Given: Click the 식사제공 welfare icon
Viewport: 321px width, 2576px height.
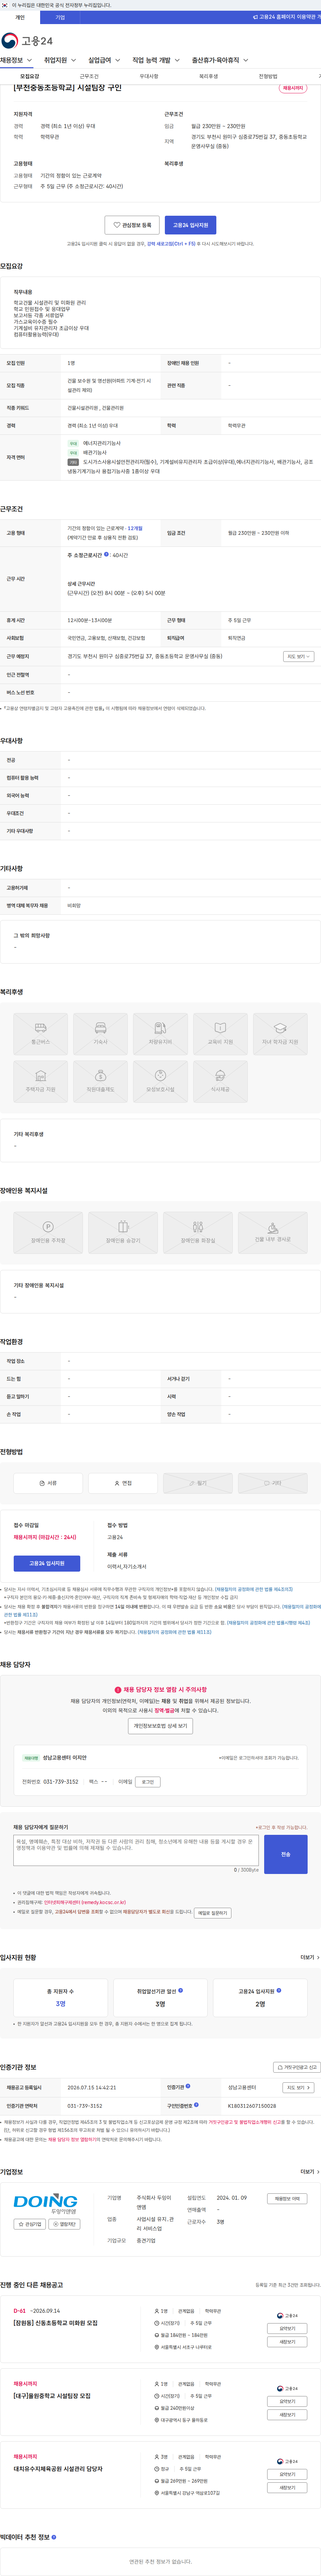Looking at the screenshot, I should (220, 1082).
